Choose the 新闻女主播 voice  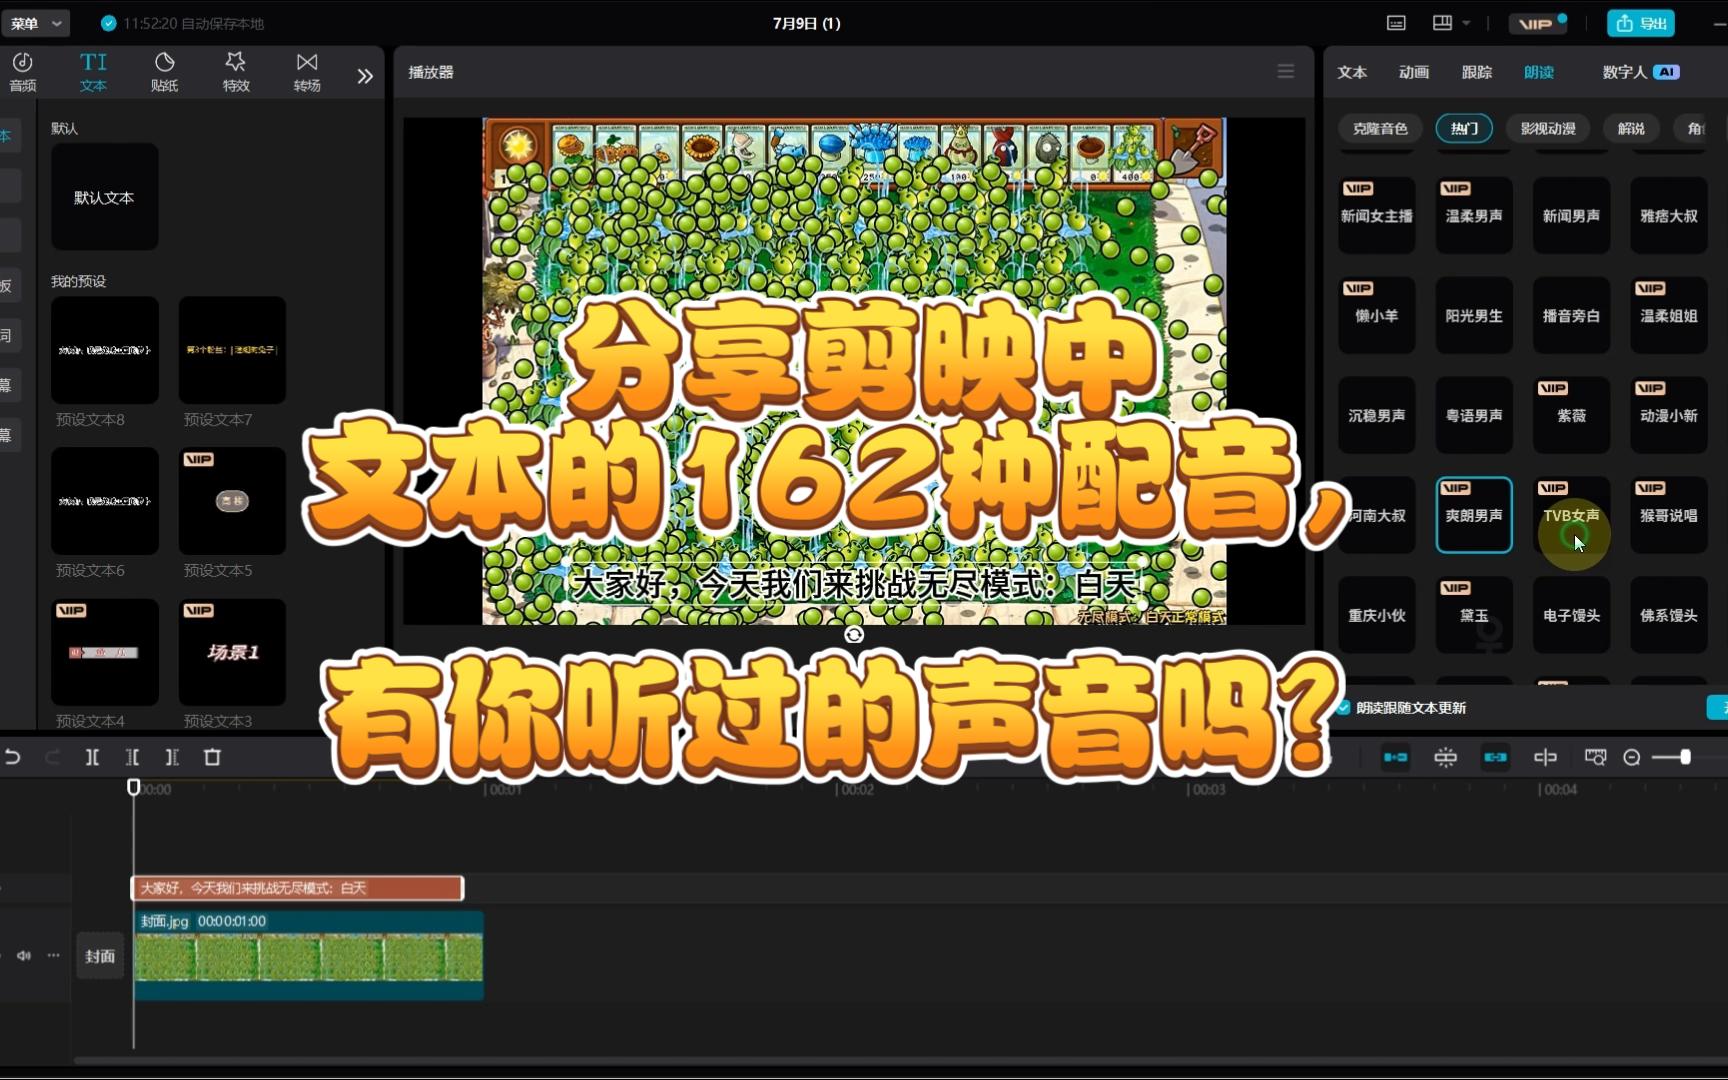(x=1377, y=215)
